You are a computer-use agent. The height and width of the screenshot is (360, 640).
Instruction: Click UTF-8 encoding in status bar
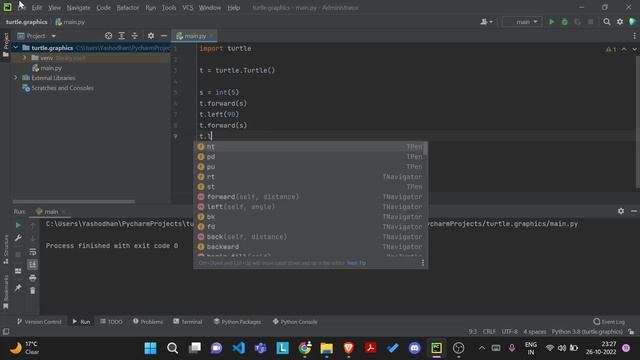tap(509, 332)
